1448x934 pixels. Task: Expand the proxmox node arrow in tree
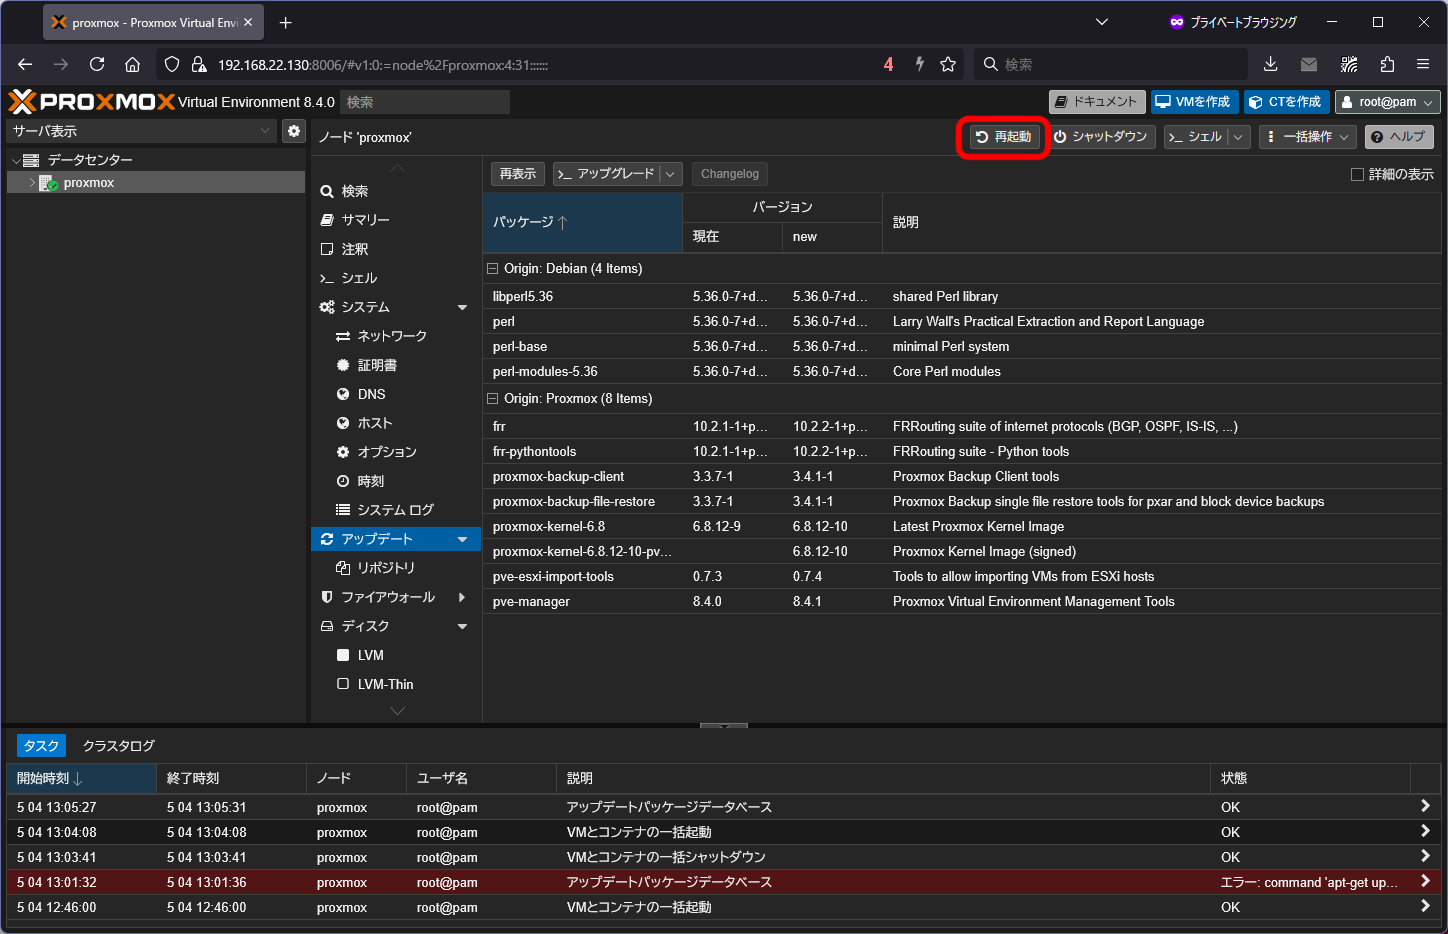point(32,183)
